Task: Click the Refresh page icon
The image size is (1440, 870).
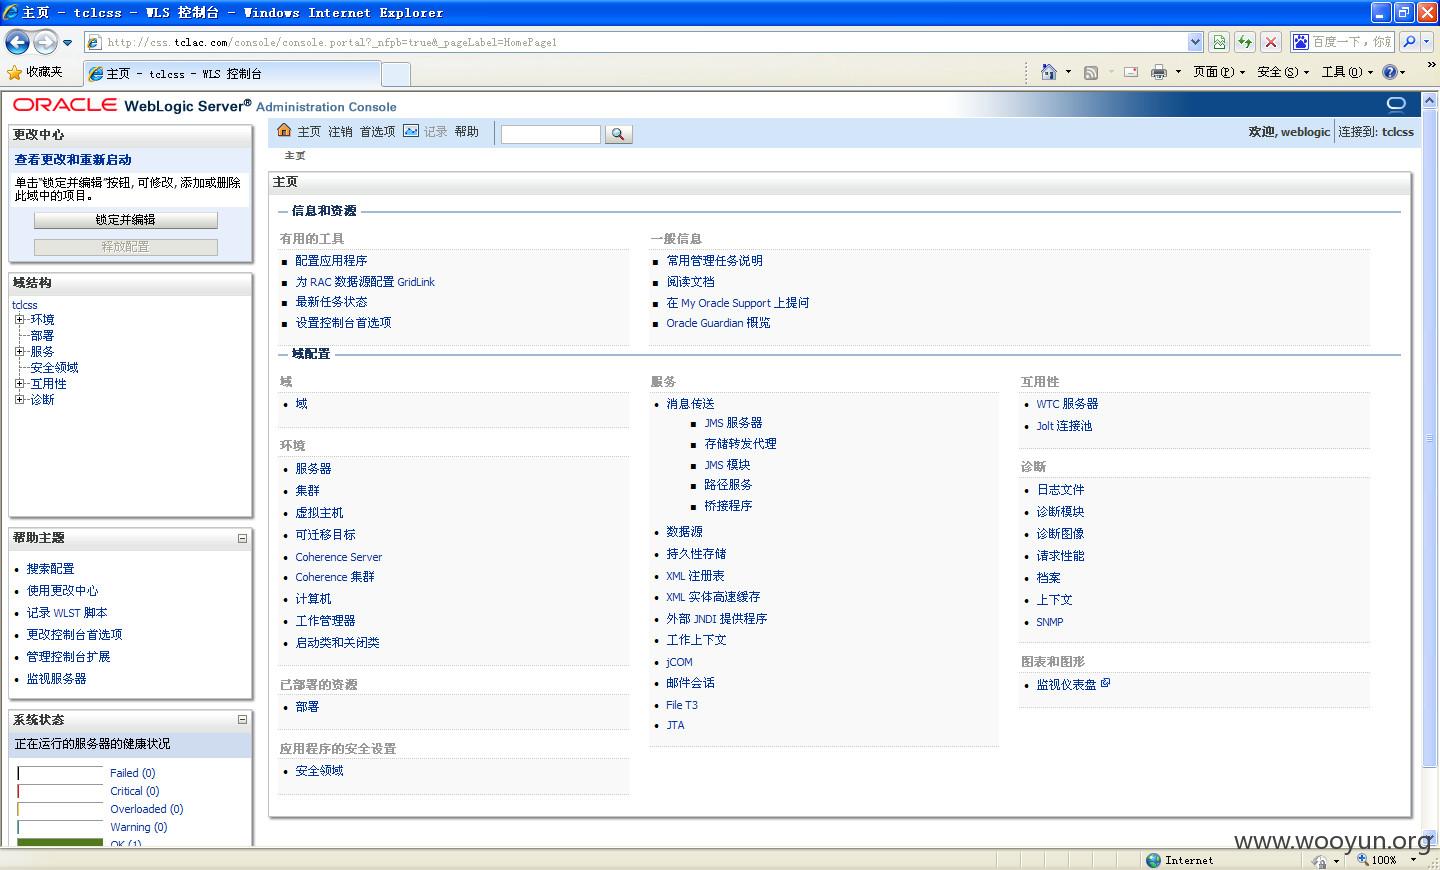Action: [1245, 42]
